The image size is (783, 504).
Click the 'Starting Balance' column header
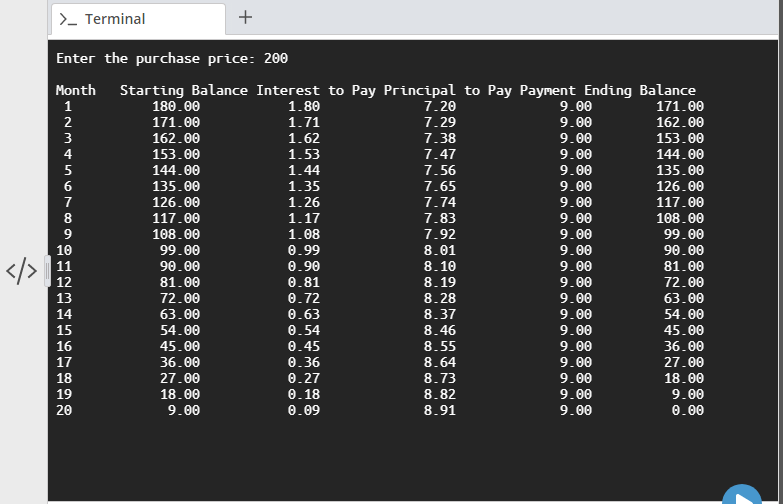184,90
